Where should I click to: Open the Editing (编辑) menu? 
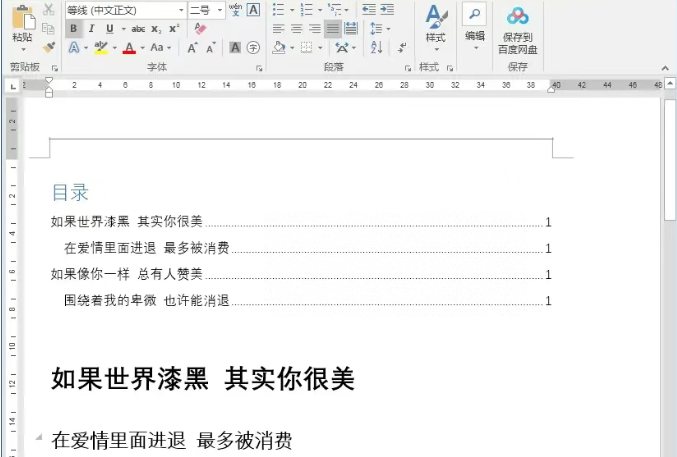tap(475, 27)
